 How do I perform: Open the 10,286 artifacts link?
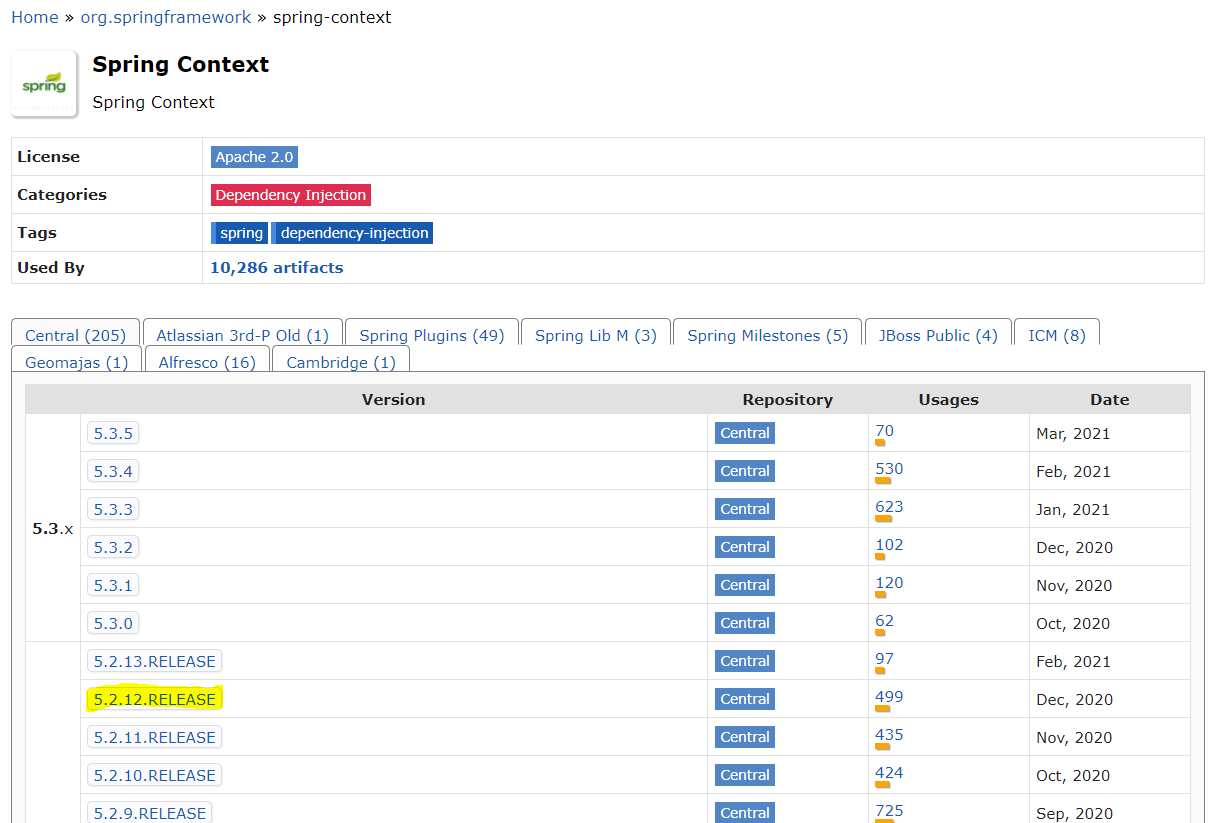pos(276,268)
